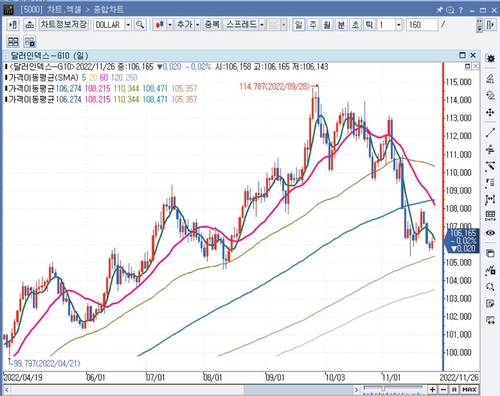The image size is (500, 396).
Task: Click the print chart icon
Action: click(x=30, y=25)
